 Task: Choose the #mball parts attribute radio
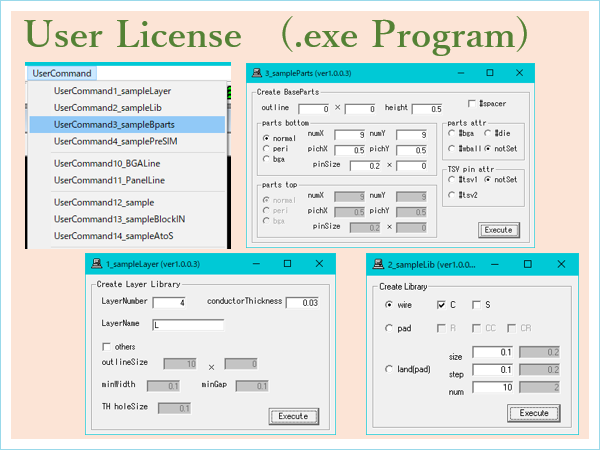452,147
